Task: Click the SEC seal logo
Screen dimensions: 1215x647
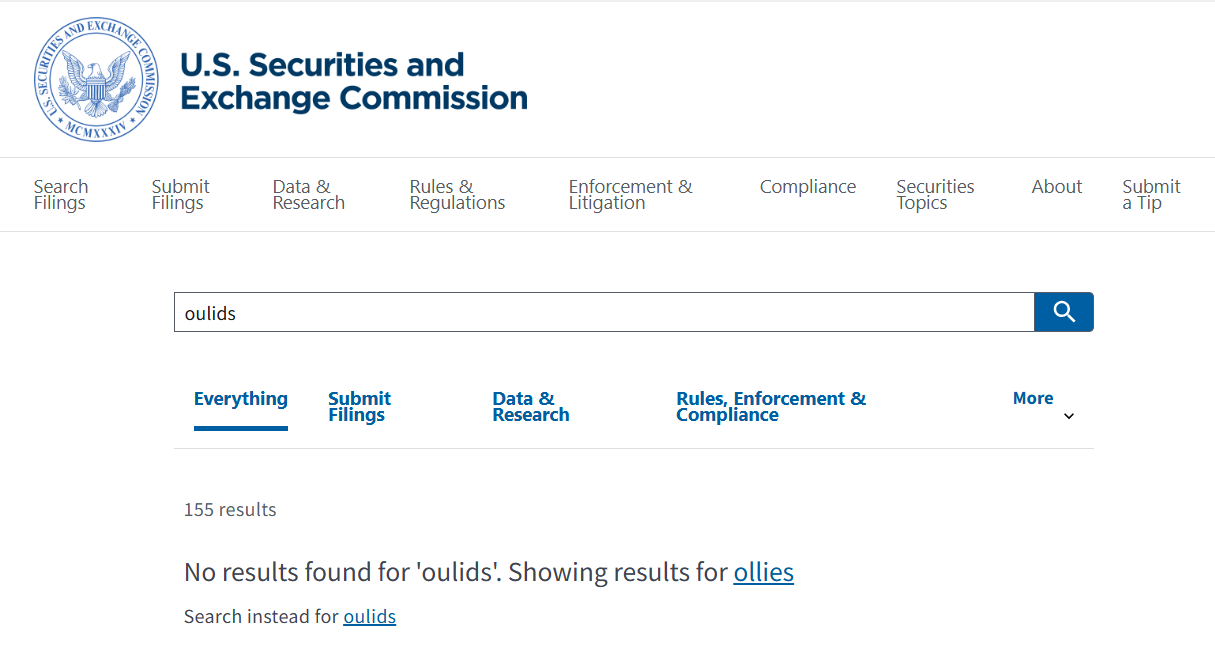Action: pyautogui.click(x=96, y=80)
